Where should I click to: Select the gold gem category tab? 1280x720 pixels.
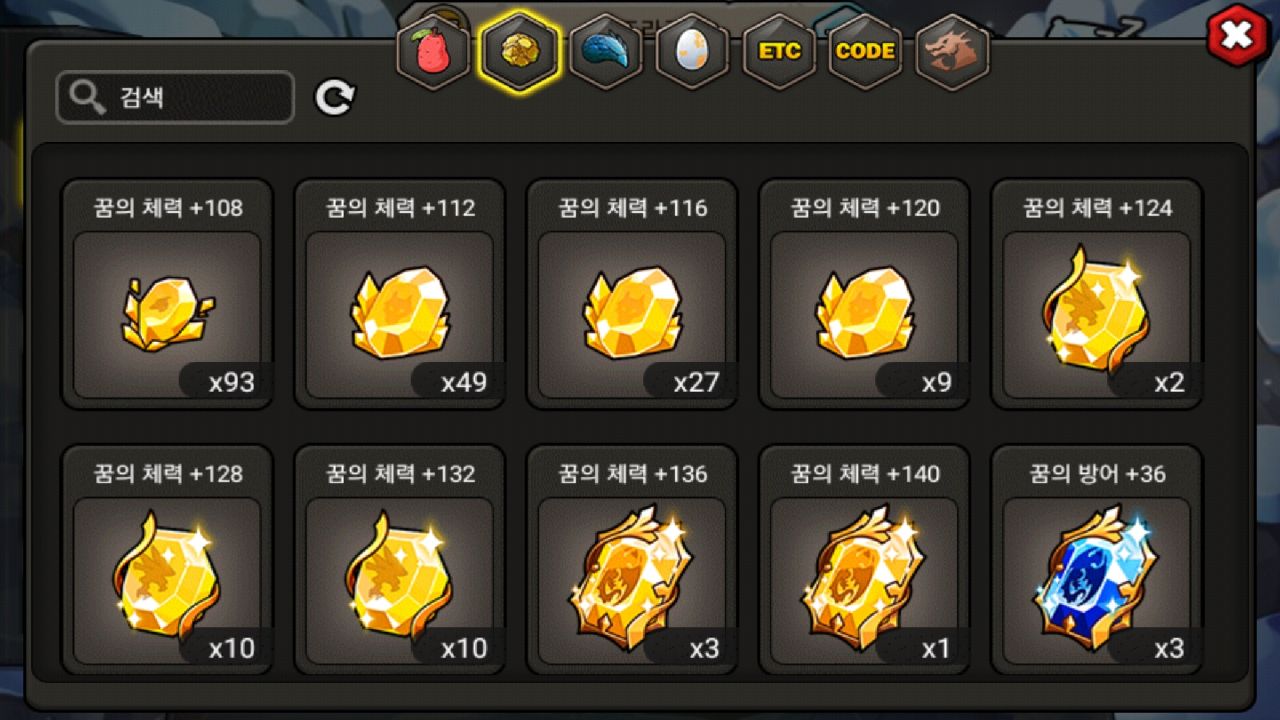click(x=519, y=52)
